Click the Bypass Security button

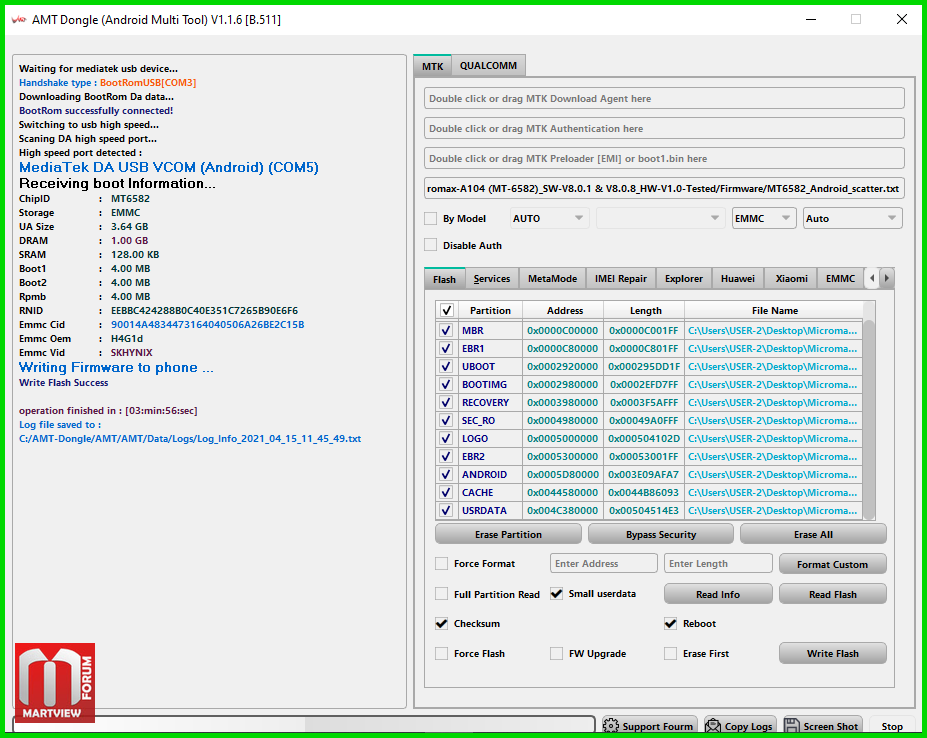point(660,535)
